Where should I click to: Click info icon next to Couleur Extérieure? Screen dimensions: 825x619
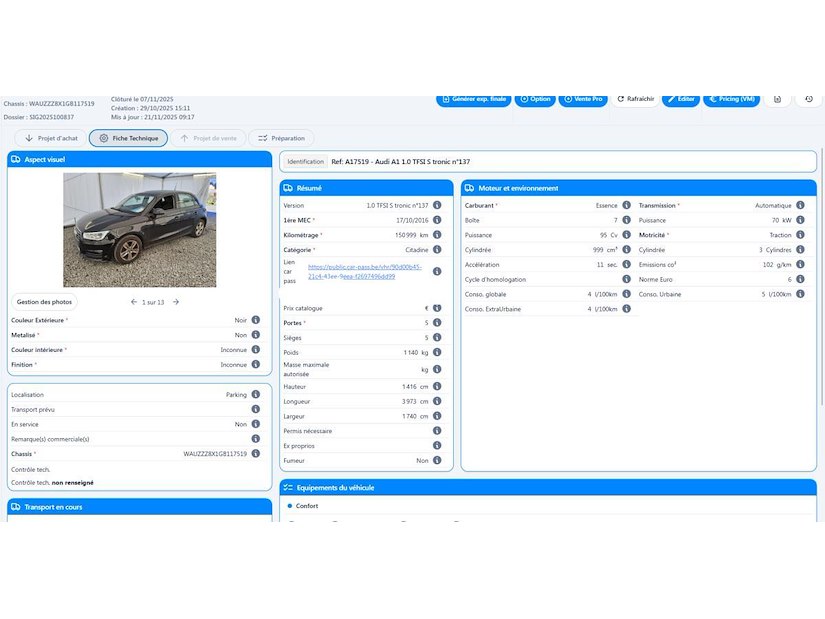(x=256, y=320)
